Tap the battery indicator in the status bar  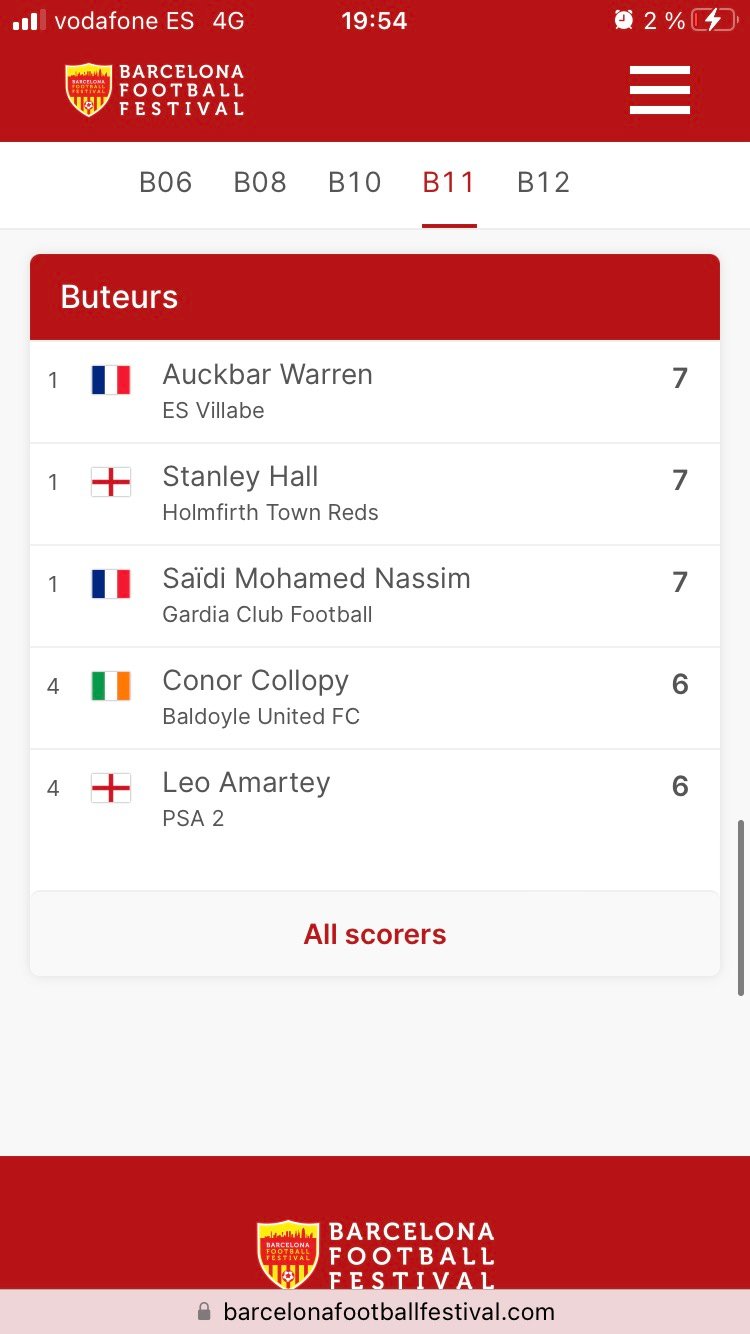[713, 21]
